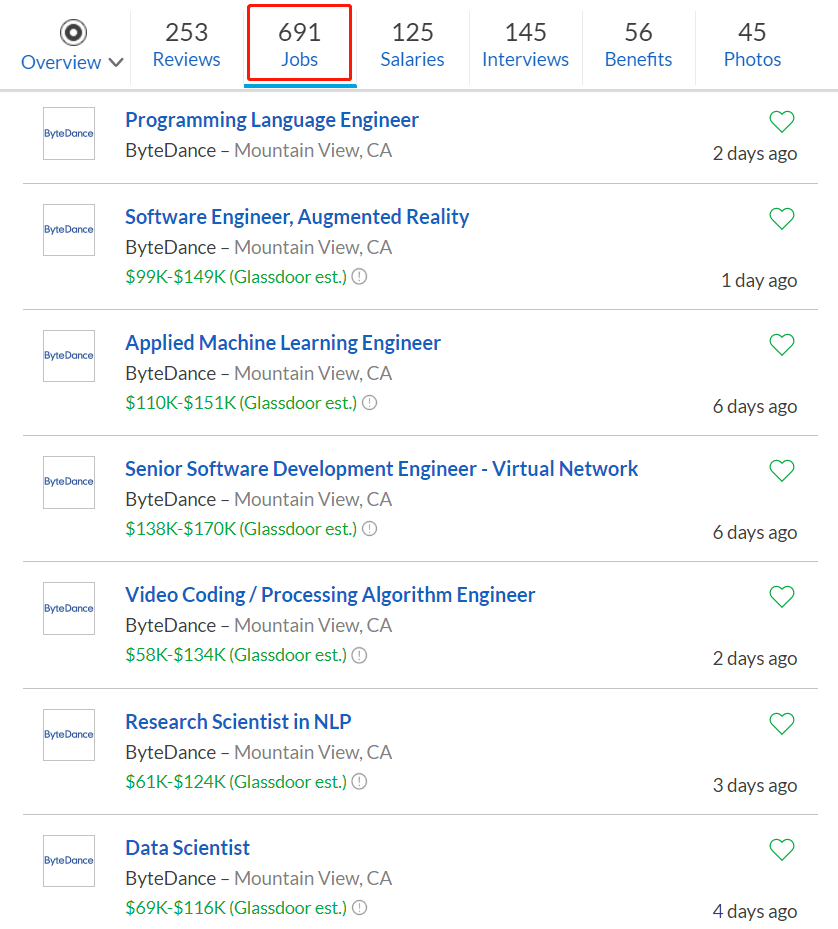Click info icon next to $138K-$170K estimate
Image resolution: width=838 pixels, height=929 pixels.
click(370, 528)
